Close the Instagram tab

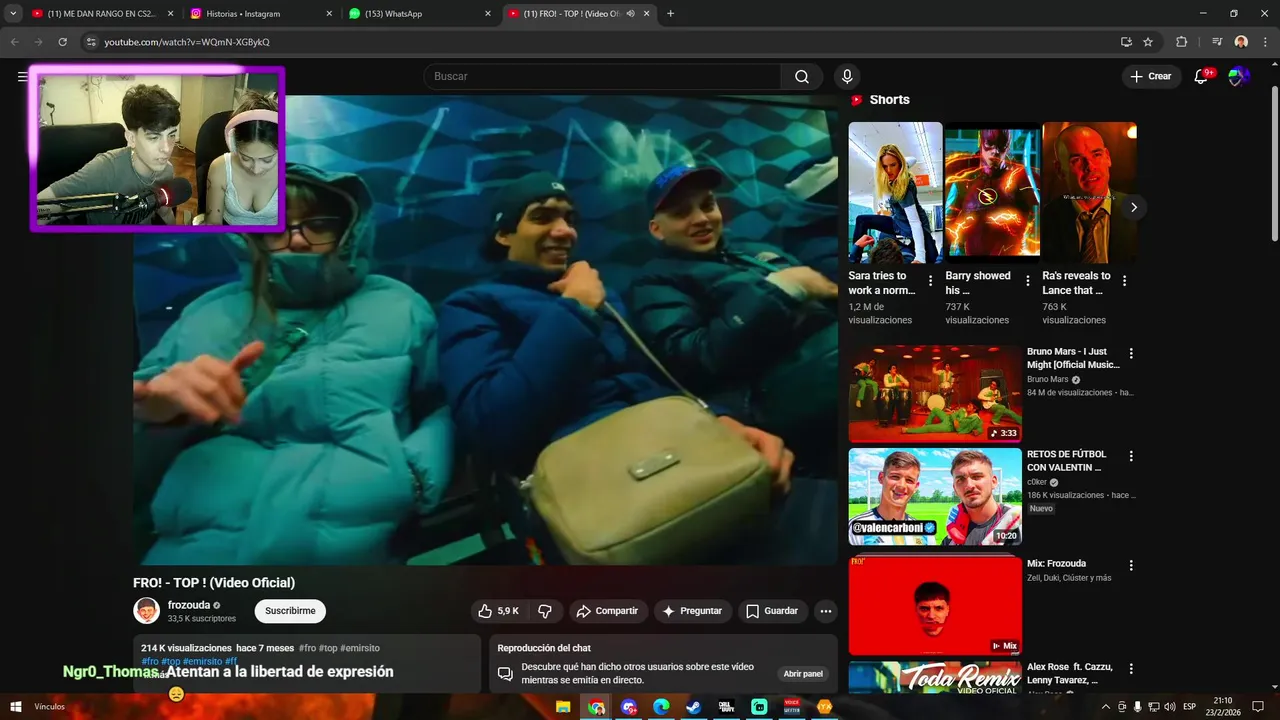click(329, 14)
